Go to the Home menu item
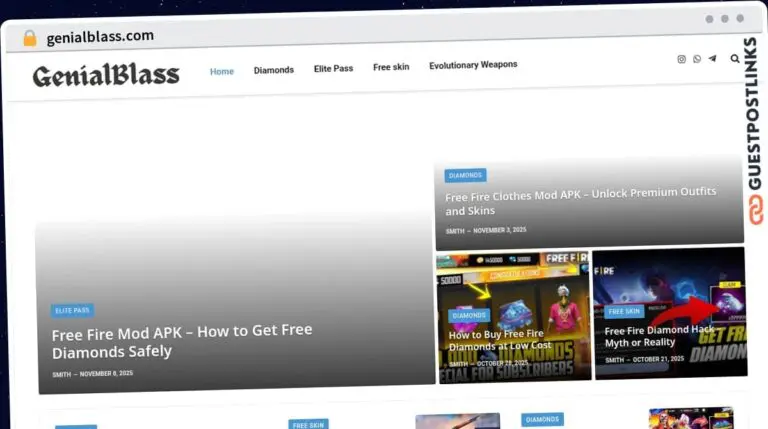The width and height of the screenshot is (768, 429). (x=222, y=71)
